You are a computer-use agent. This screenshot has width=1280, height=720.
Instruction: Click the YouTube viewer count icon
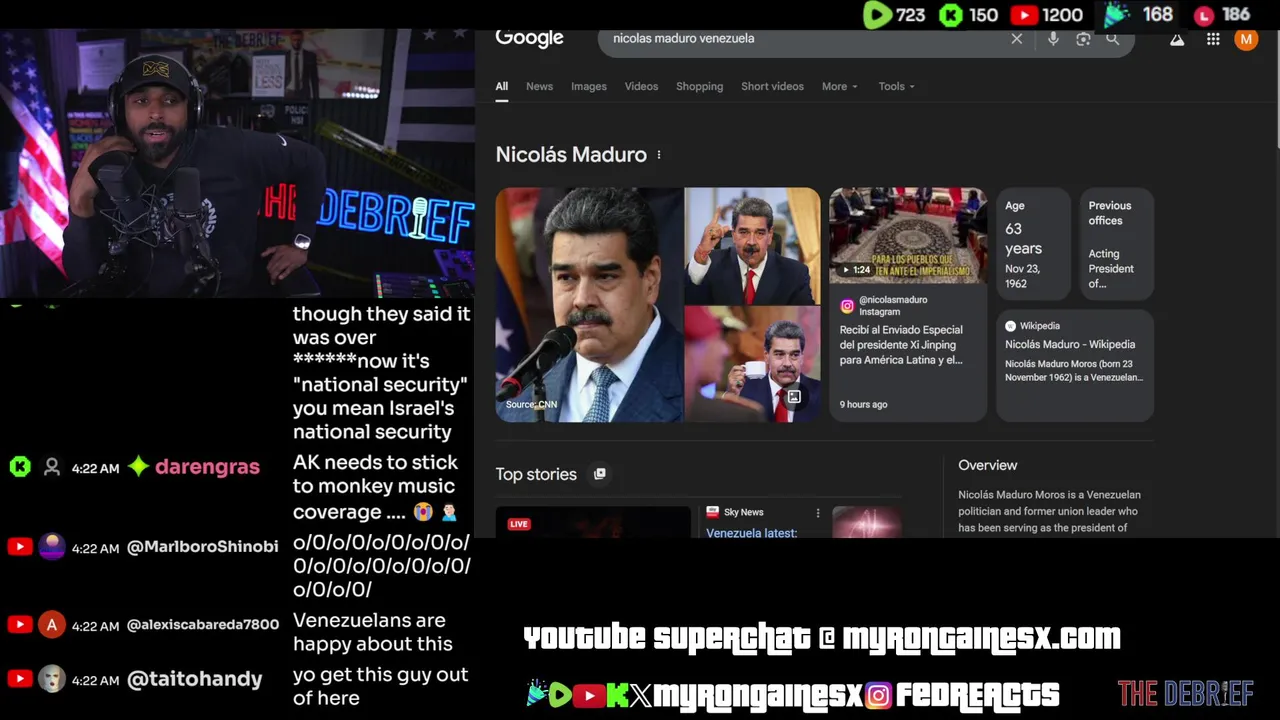(x=1024, y=15)
